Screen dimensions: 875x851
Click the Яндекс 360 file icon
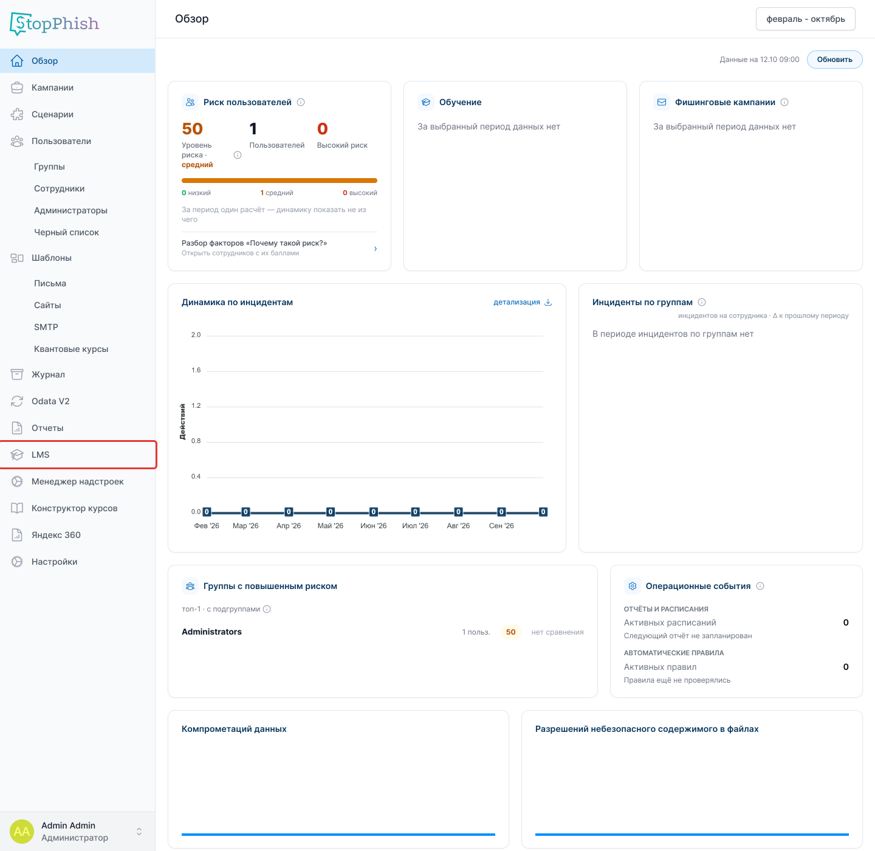pos(17,535)
